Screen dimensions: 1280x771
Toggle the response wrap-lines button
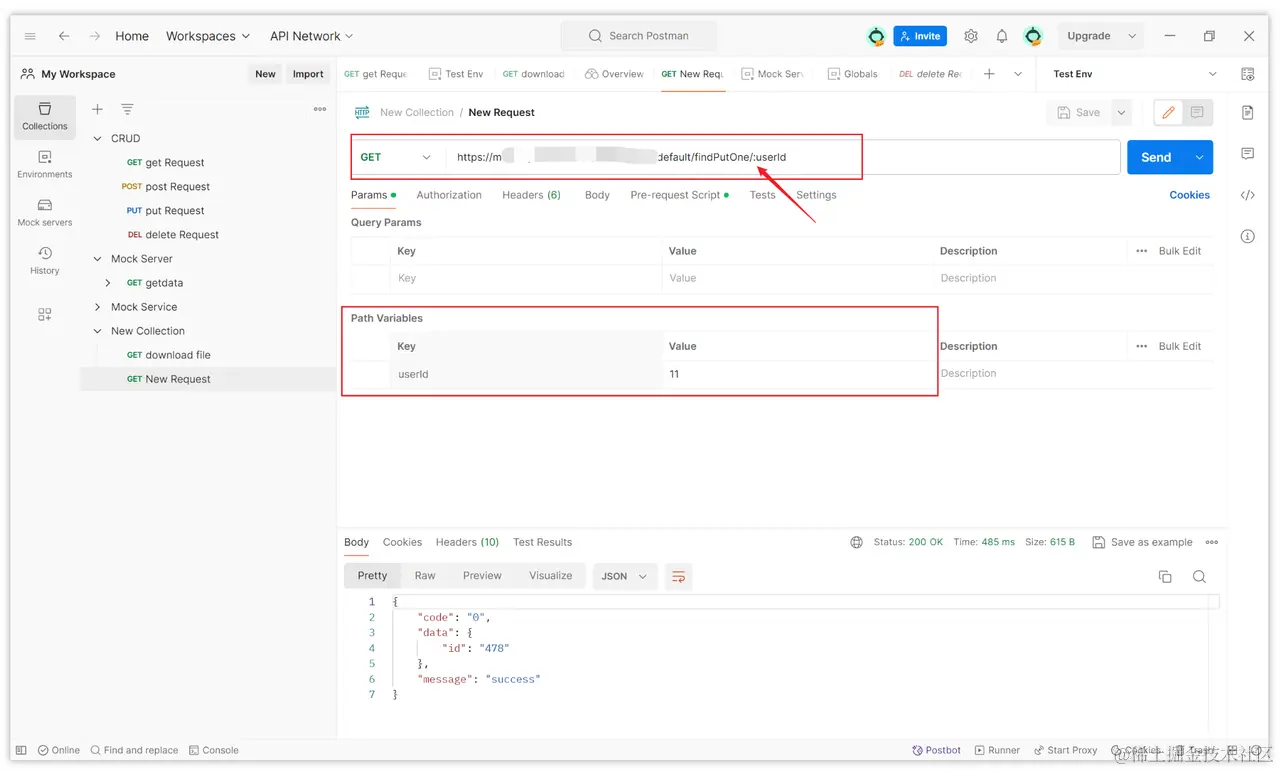pos(679,576)
